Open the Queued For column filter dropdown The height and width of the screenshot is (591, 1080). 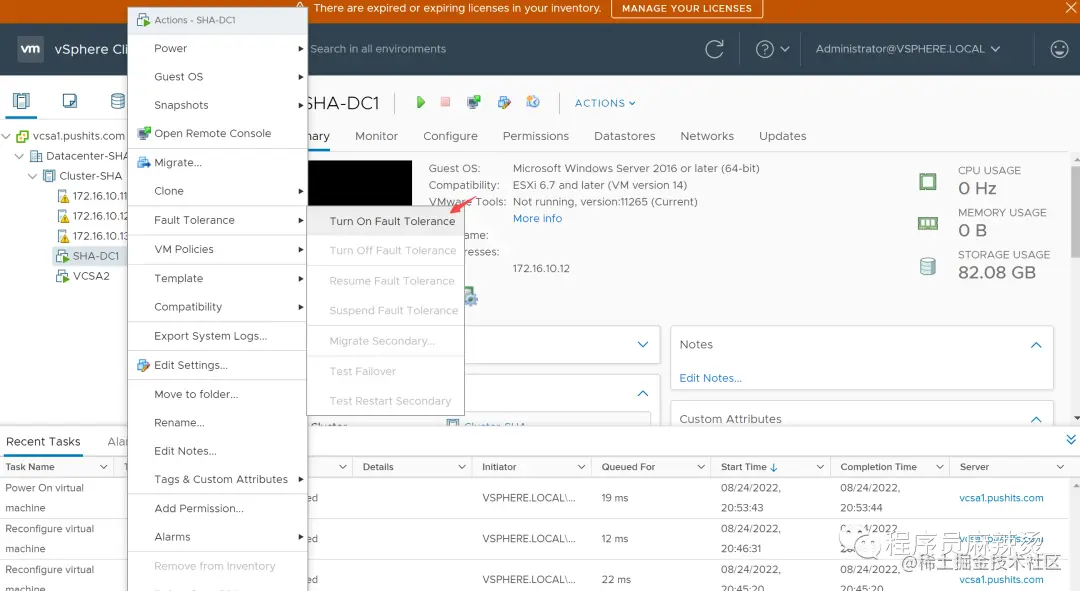point(700,467)
